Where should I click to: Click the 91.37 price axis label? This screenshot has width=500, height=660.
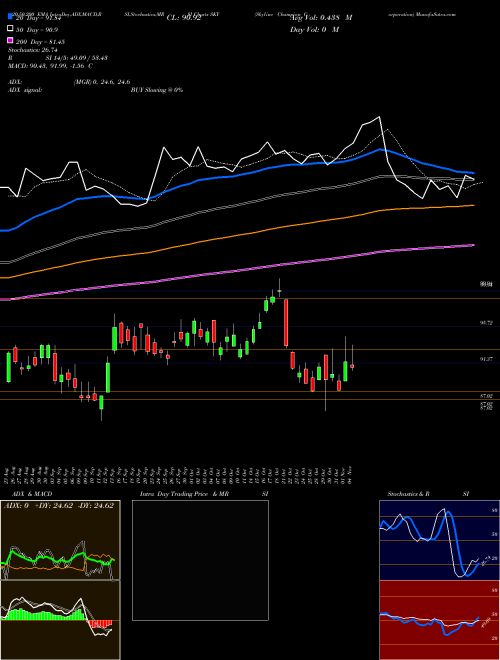coord(487,359)
